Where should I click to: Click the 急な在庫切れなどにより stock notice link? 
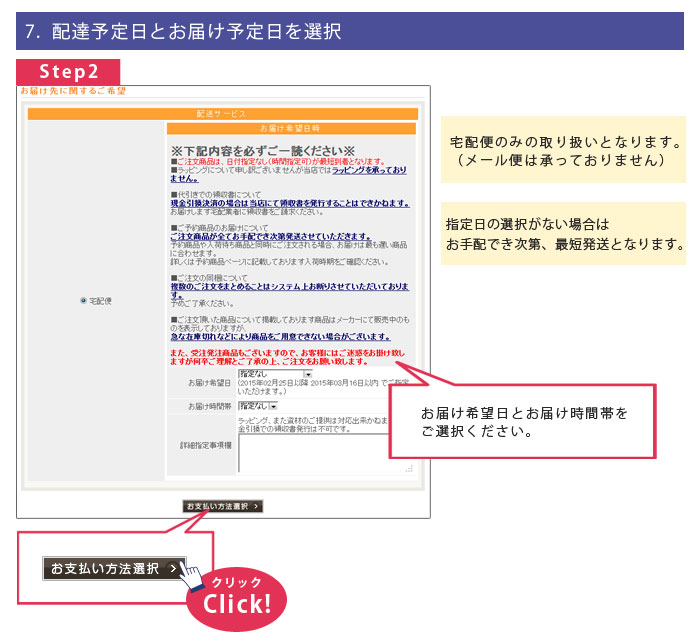tap(280, 337)
